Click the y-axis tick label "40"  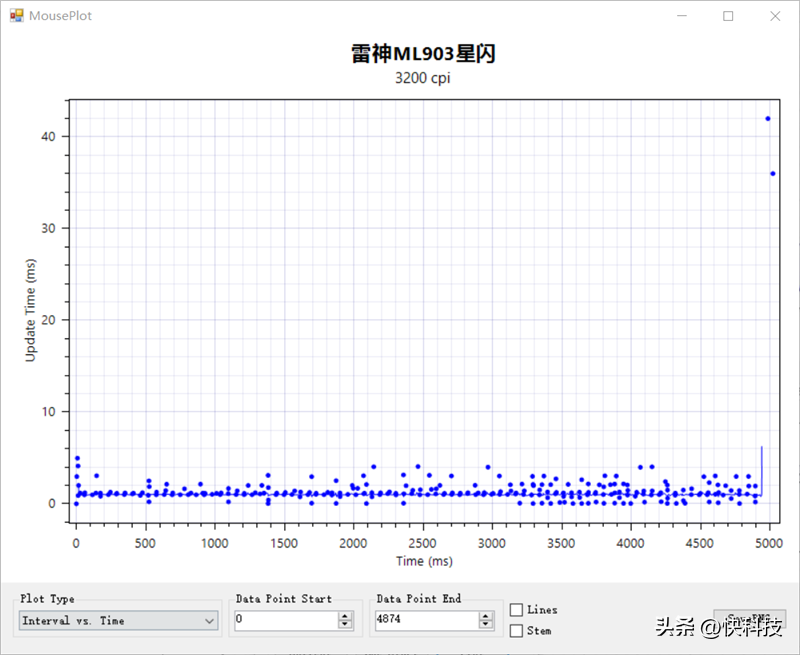tap(48, 137)
